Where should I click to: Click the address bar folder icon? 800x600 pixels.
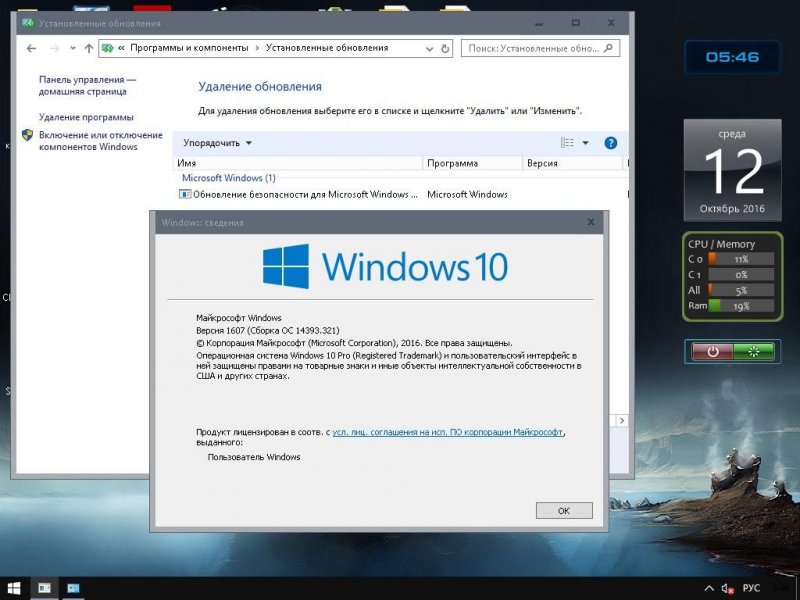[x=107, y=48]
